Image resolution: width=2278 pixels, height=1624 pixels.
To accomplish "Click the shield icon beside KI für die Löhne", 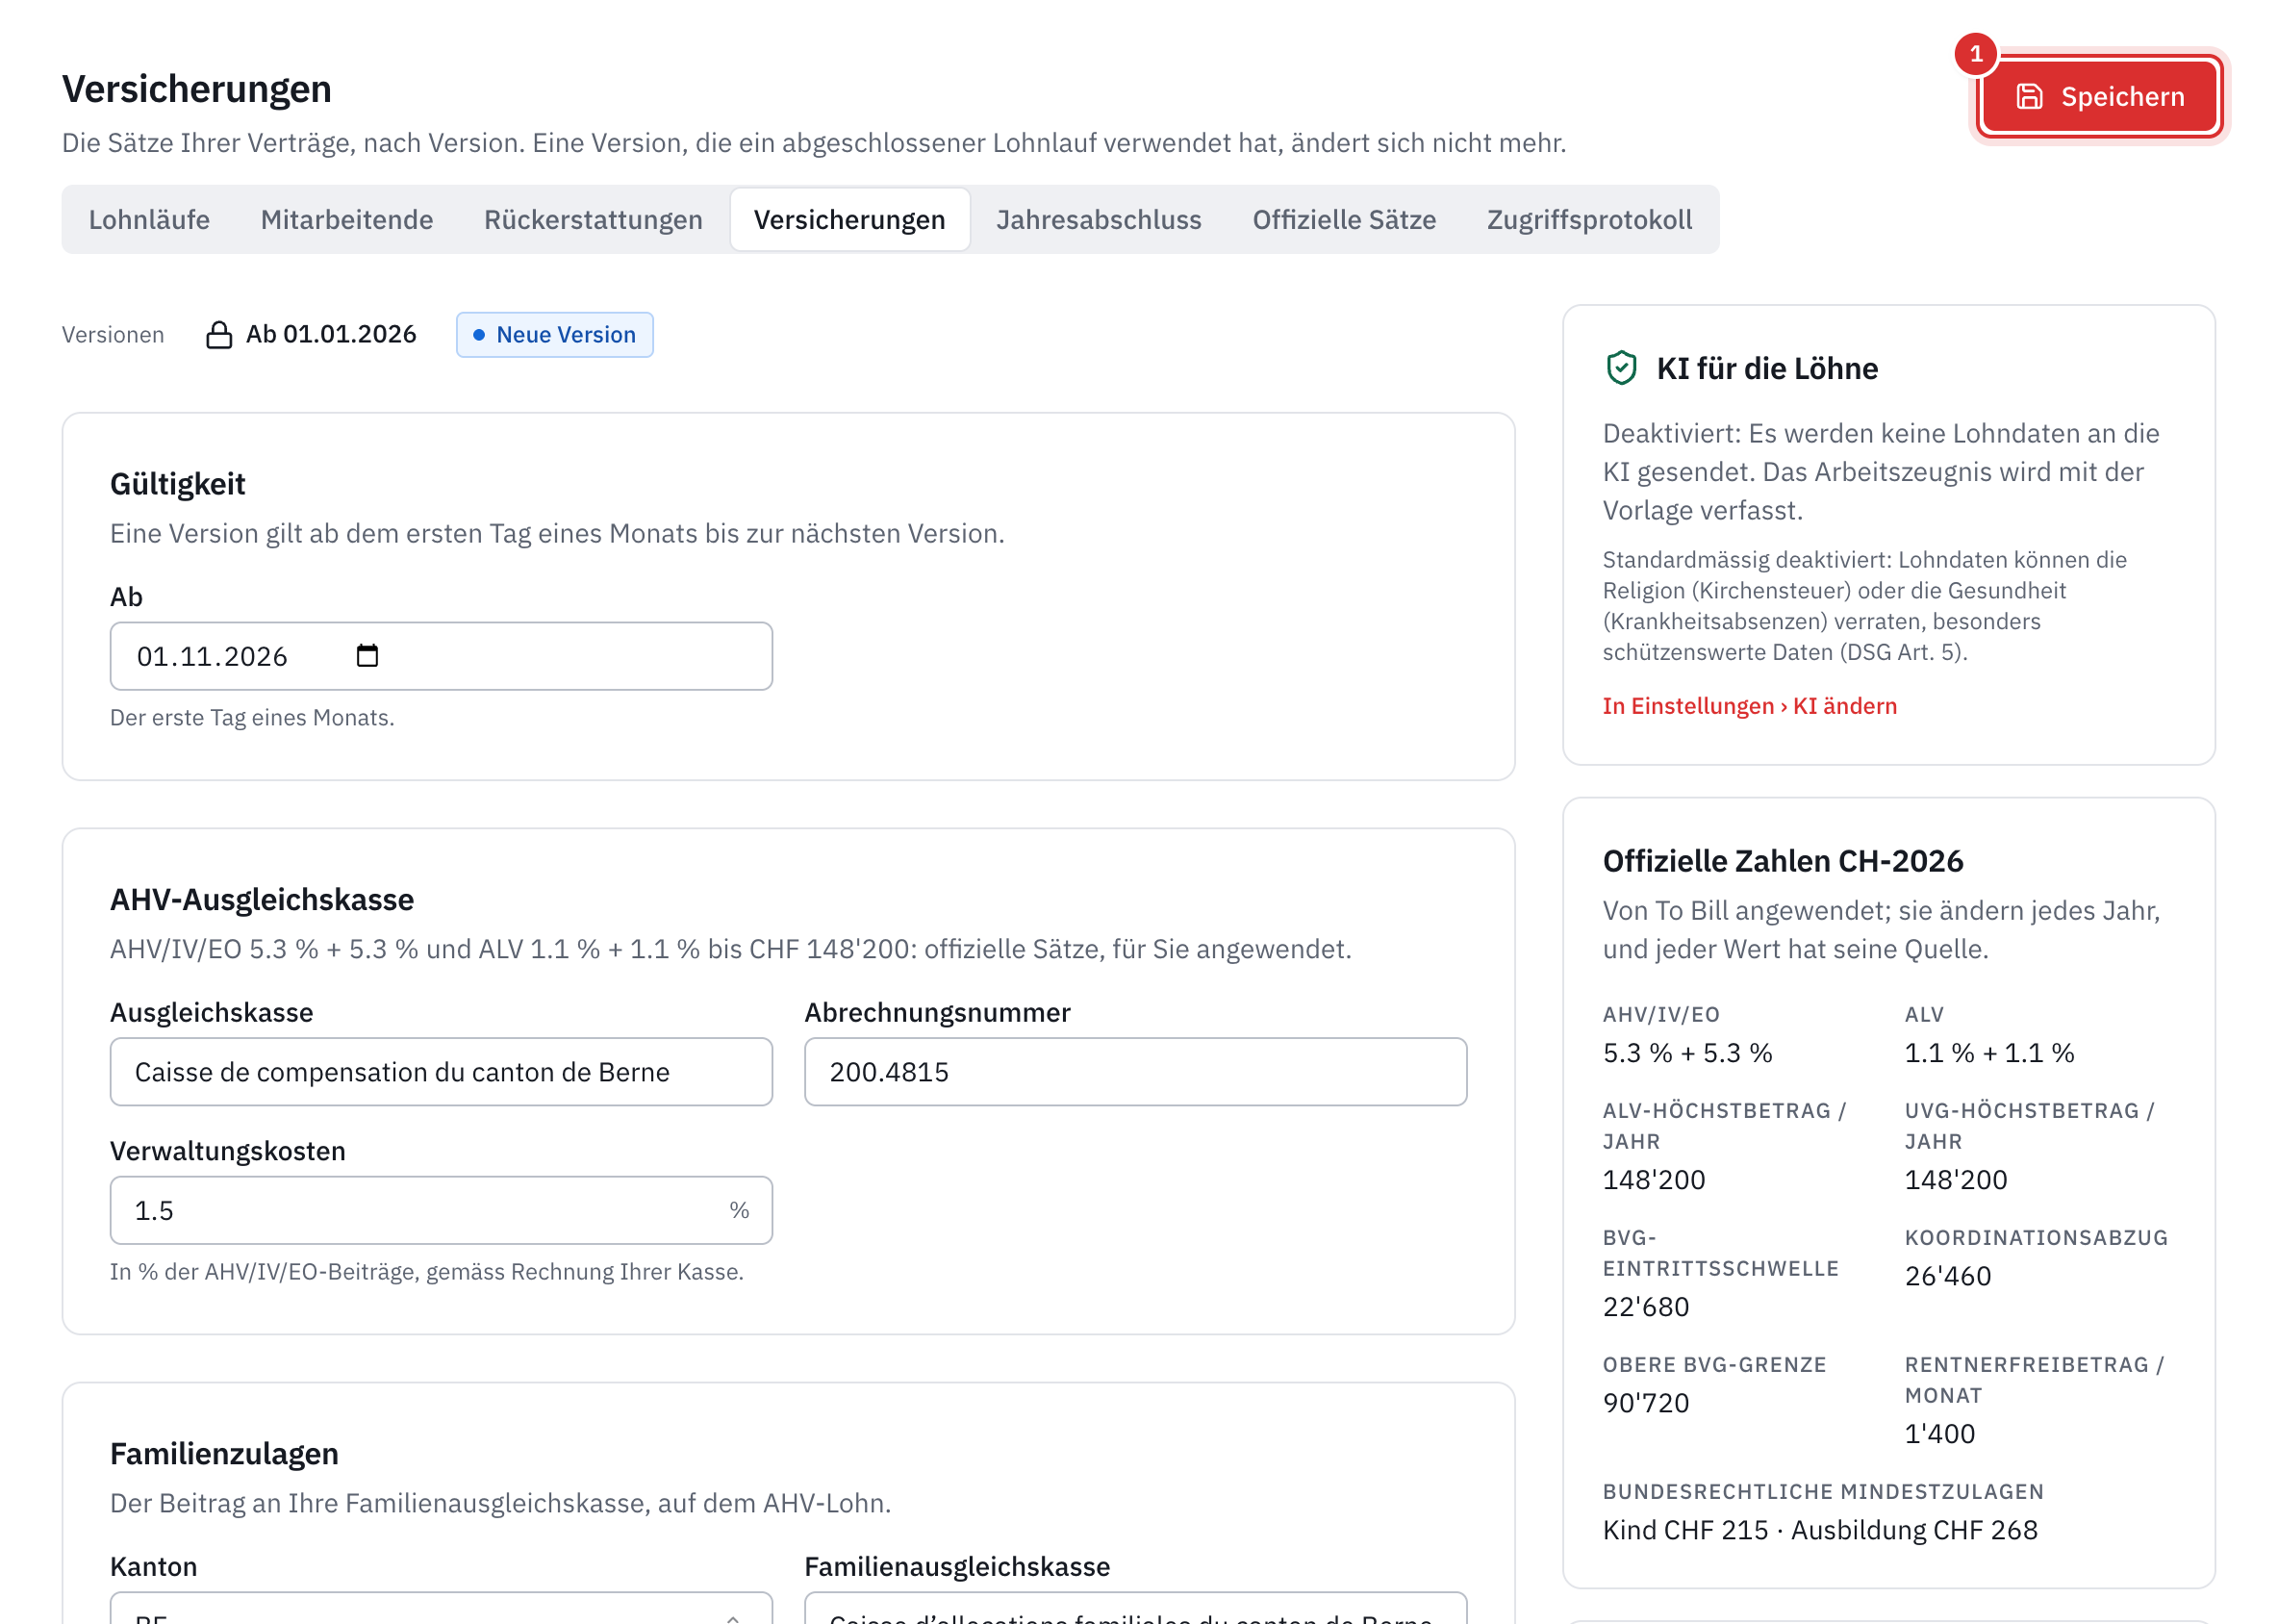I will (1620, 368).
